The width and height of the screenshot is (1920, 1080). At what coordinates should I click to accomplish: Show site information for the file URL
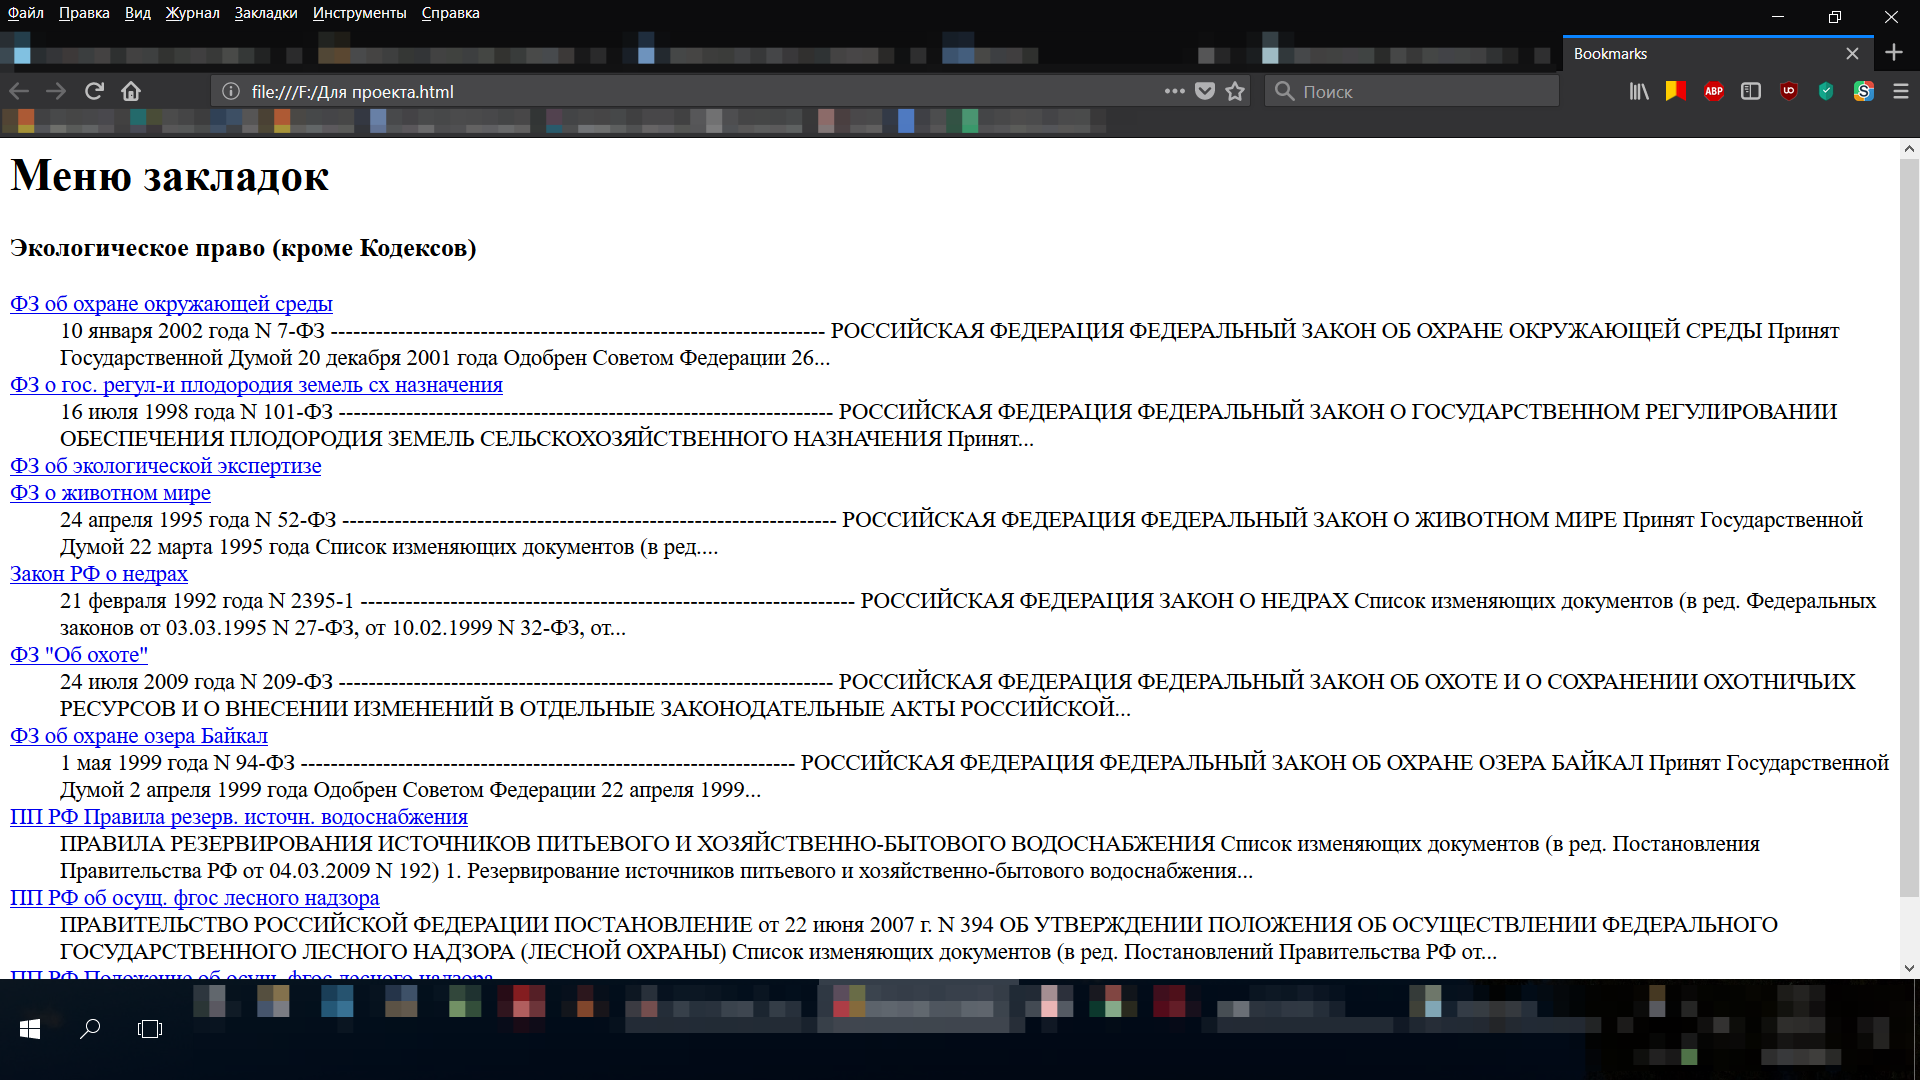click(x=231, y=91)
